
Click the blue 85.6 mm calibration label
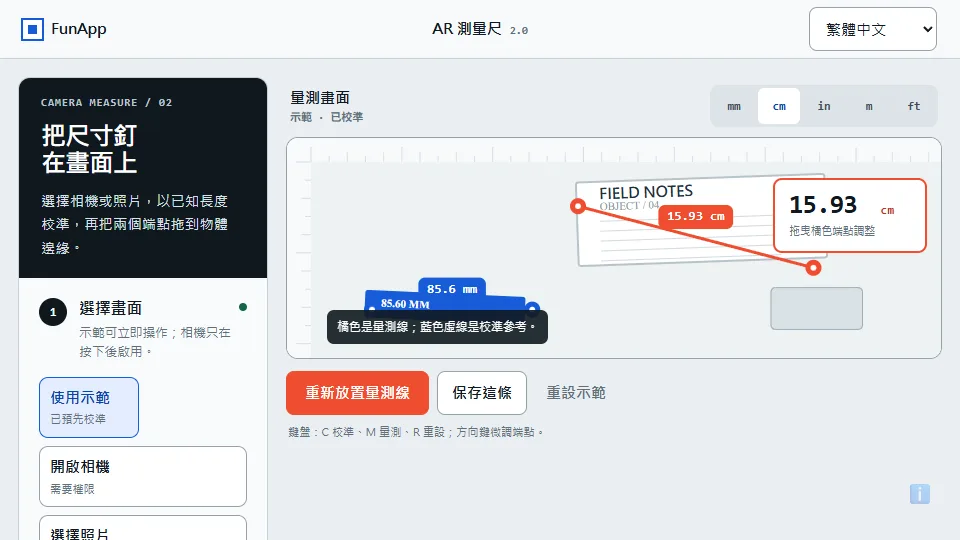click(452, 289)
